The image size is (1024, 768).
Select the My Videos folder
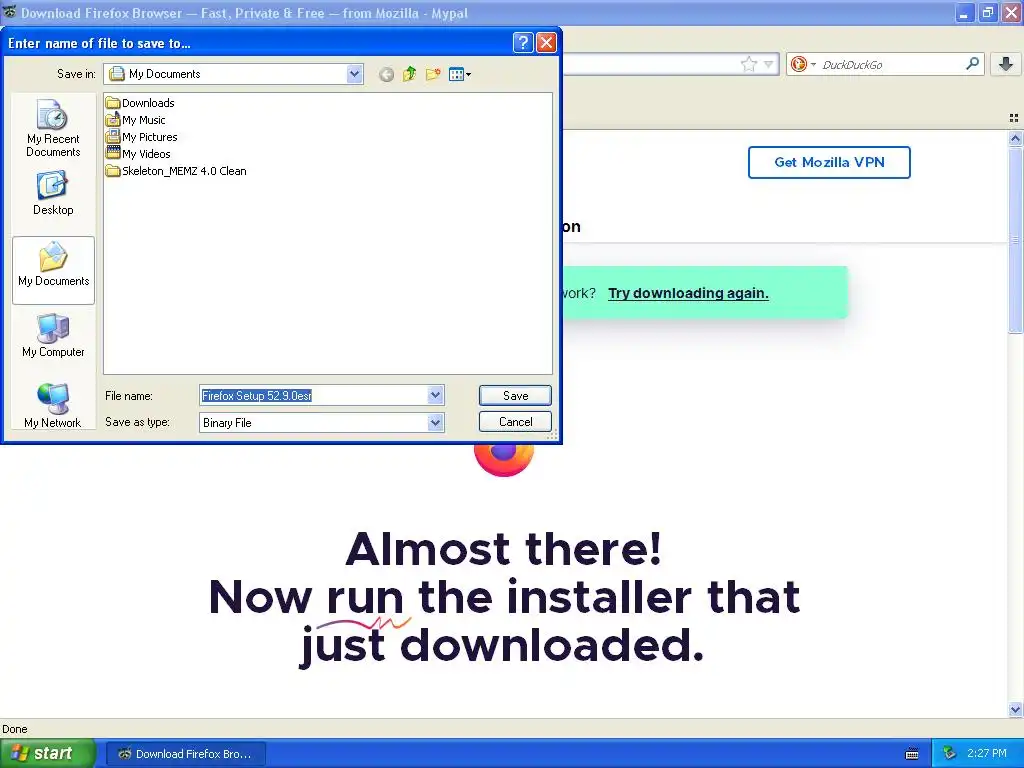[x=138, y=153]
